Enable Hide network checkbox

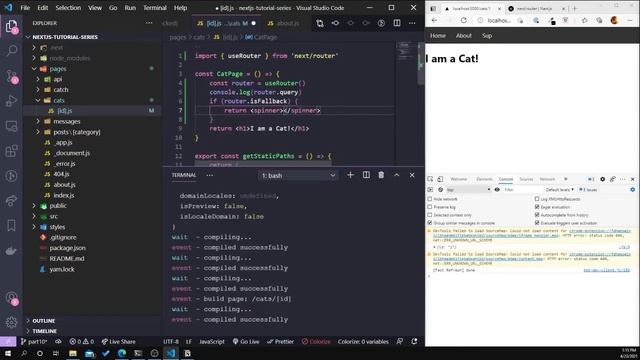(x=430, y=199)
